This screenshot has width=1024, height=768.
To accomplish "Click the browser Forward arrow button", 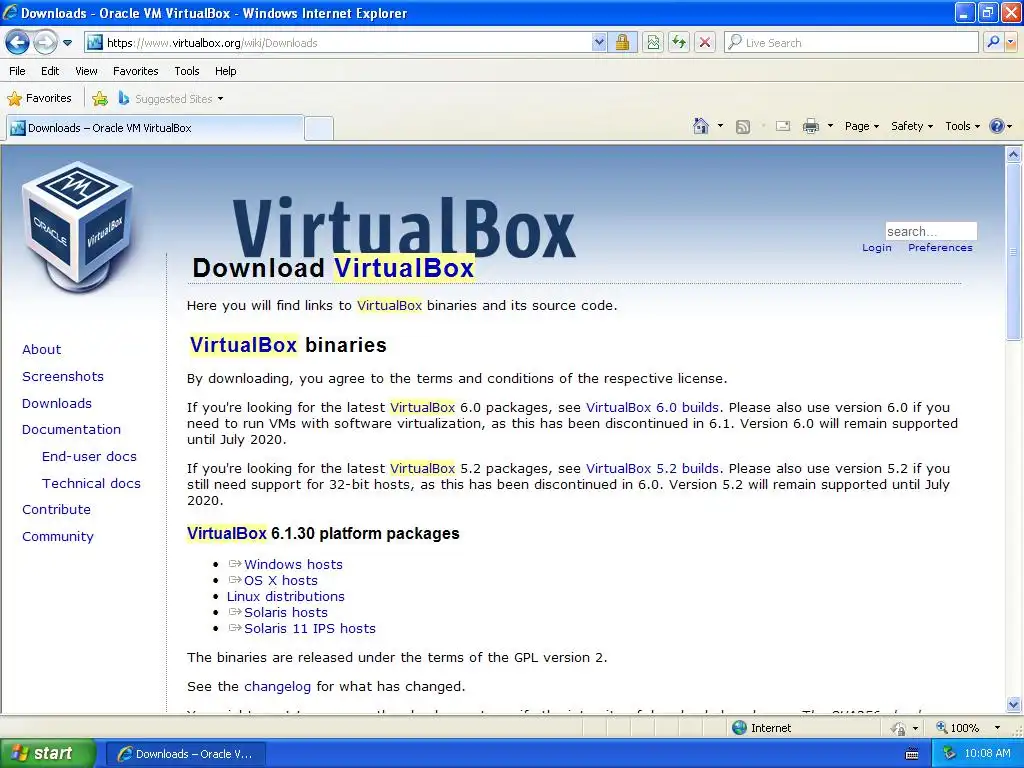I will (45, 43).
